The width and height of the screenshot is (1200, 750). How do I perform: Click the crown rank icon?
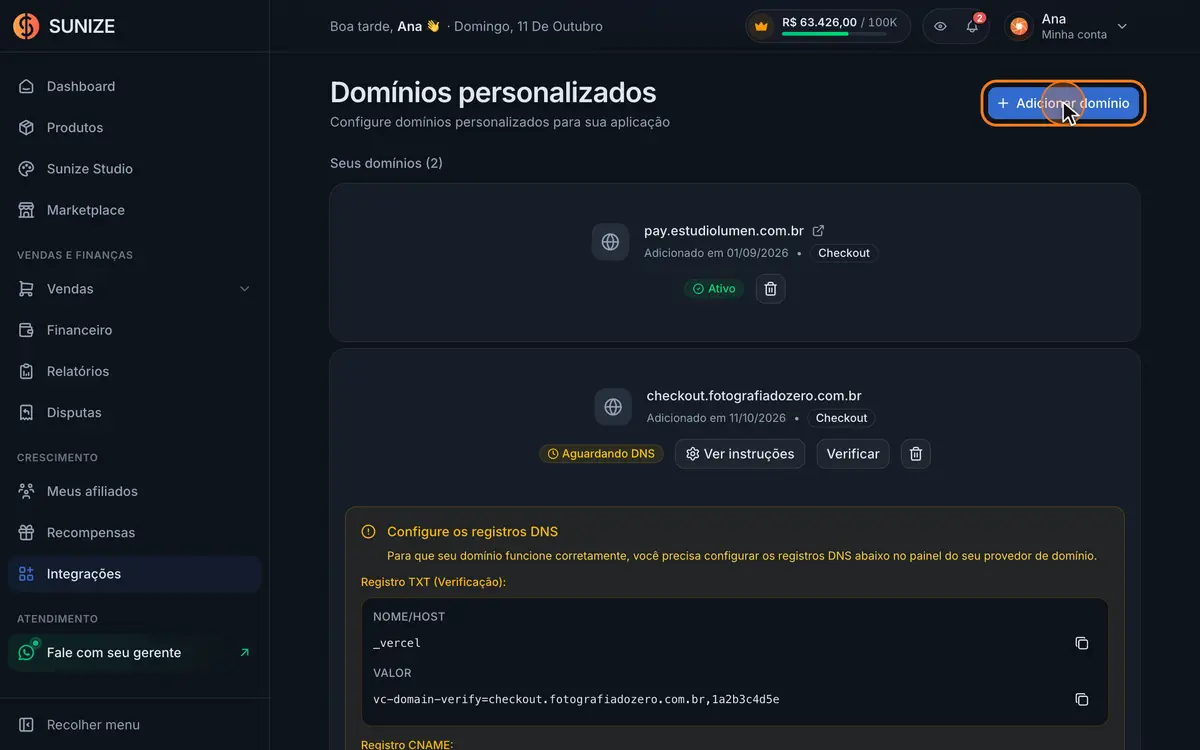[762, 26]
